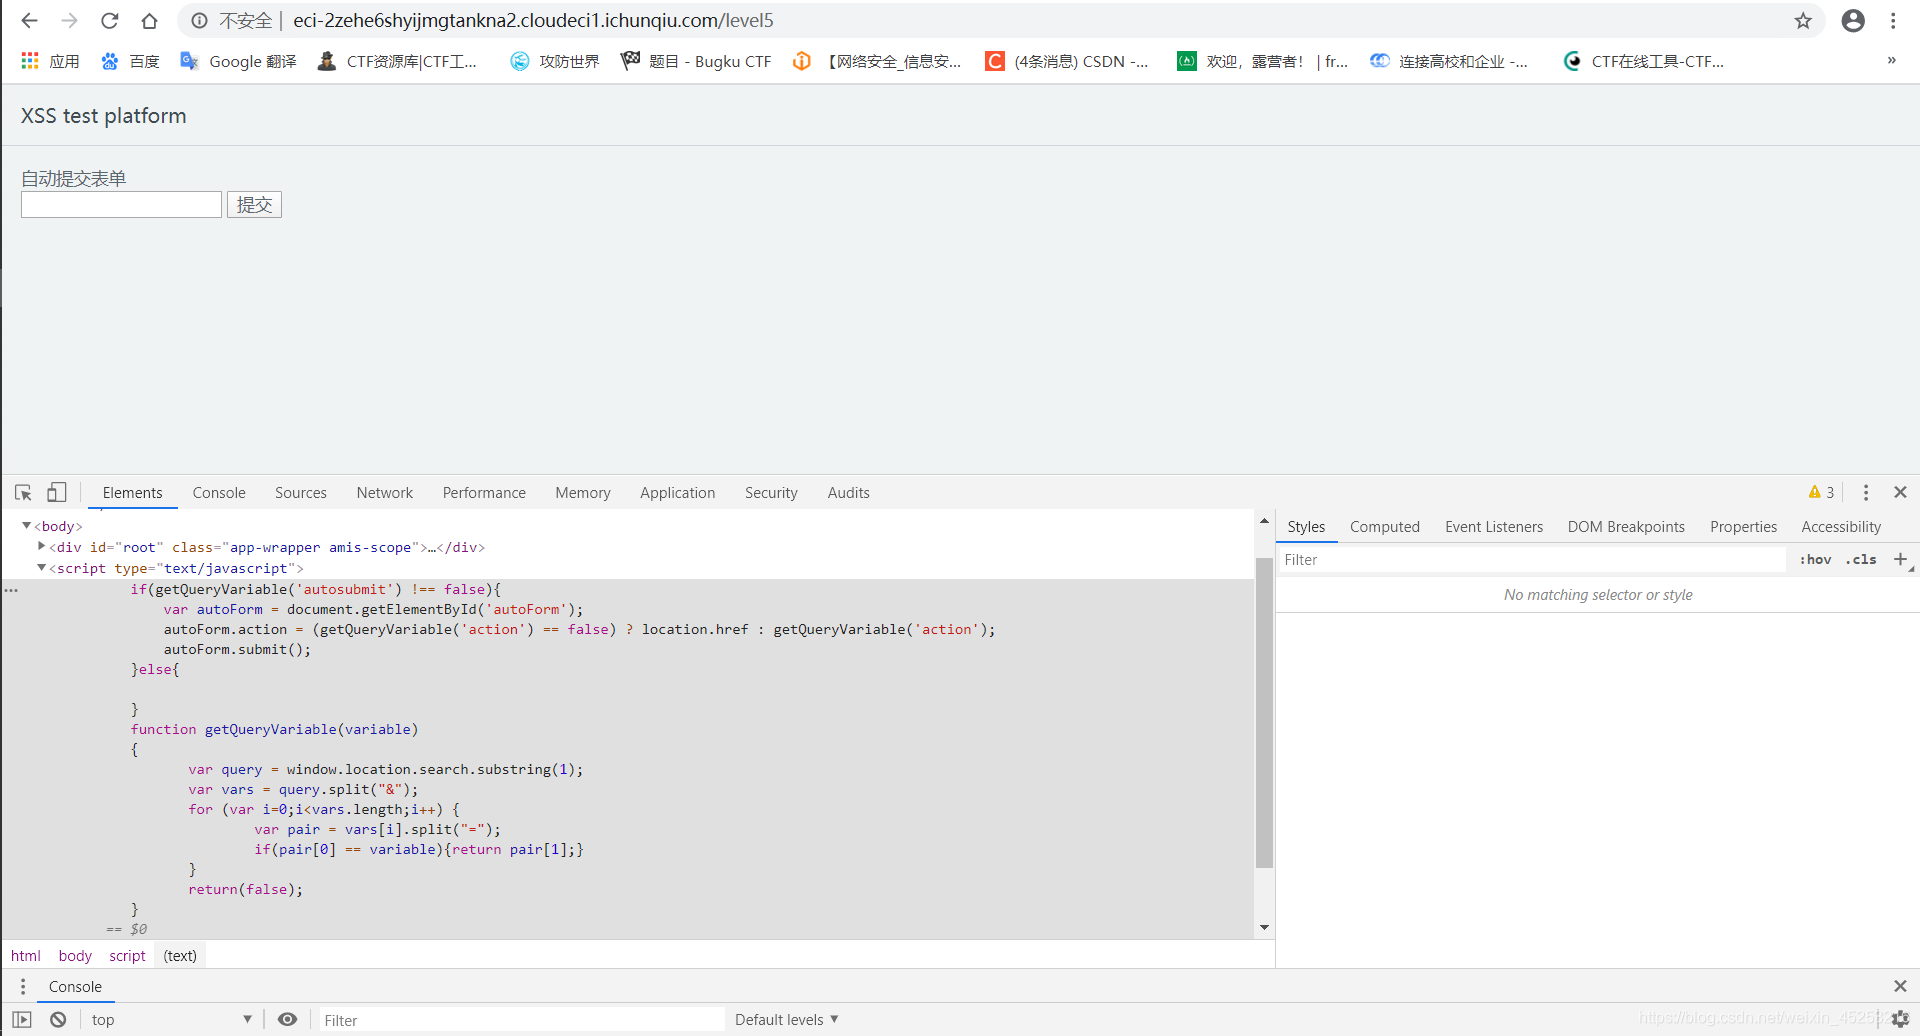Select html in the breadcrumb trail
This screenshot has width=1920, height=1036.
coord(26,956)
